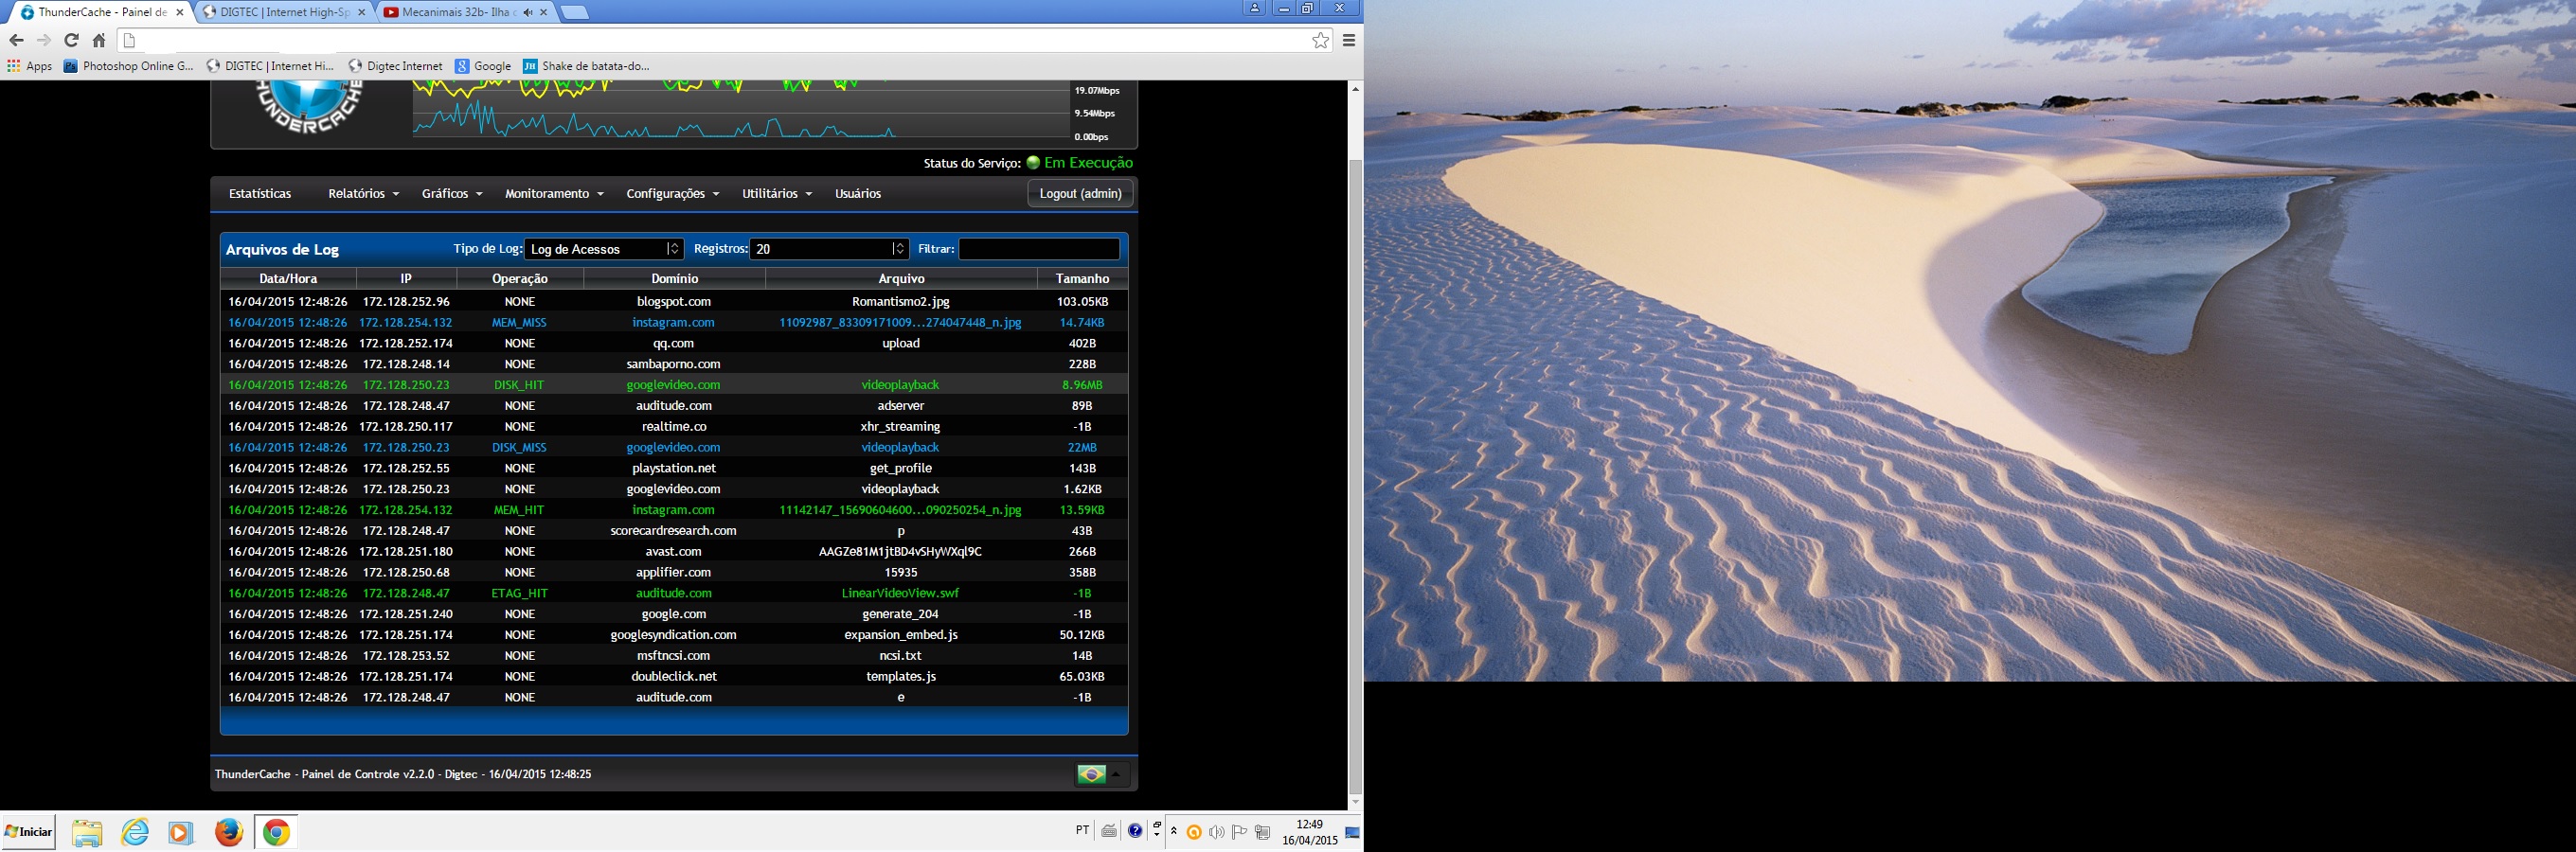This screenshot has height=852, width=2576.
Task: Open the Digtec Internet bookmark
Action: coord(395,66)
